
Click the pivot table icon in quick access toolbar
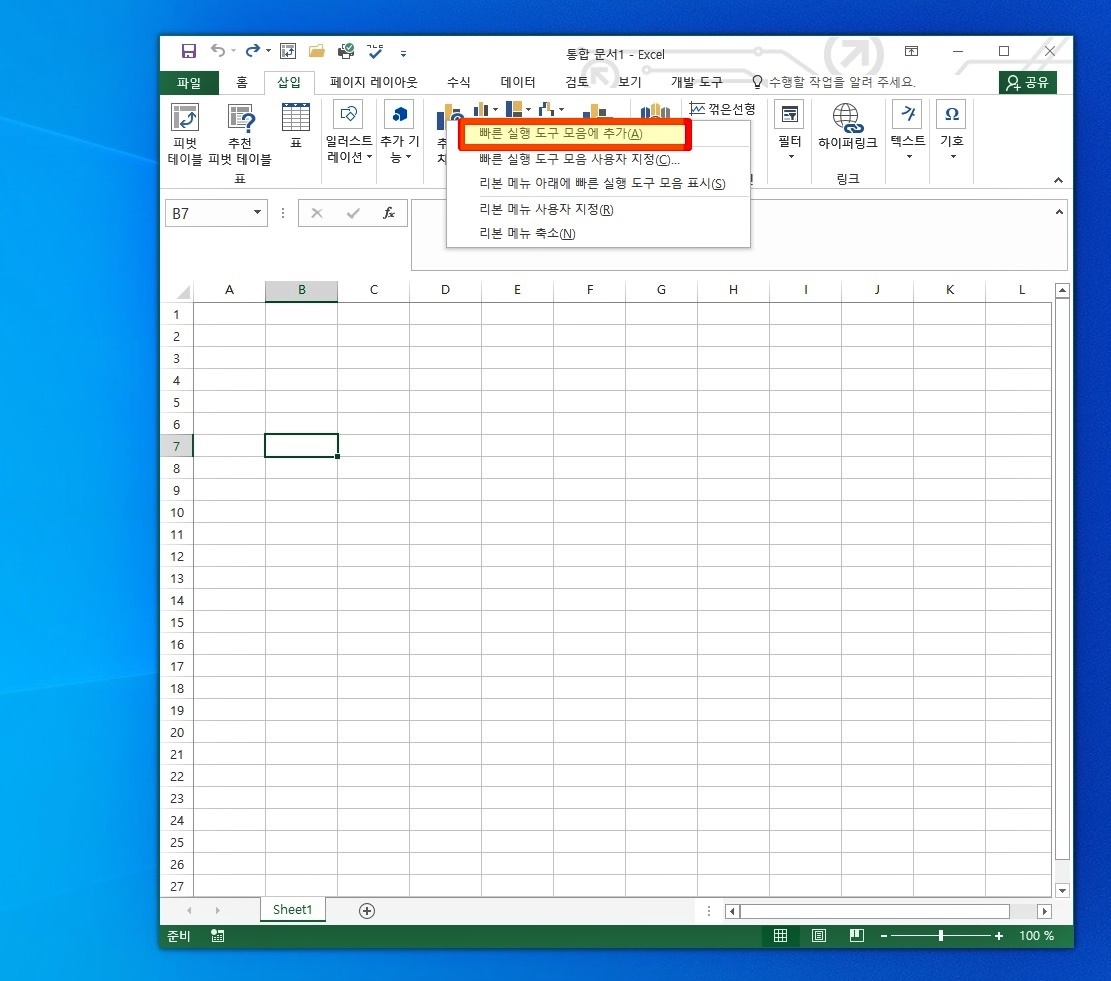(288, 51)
